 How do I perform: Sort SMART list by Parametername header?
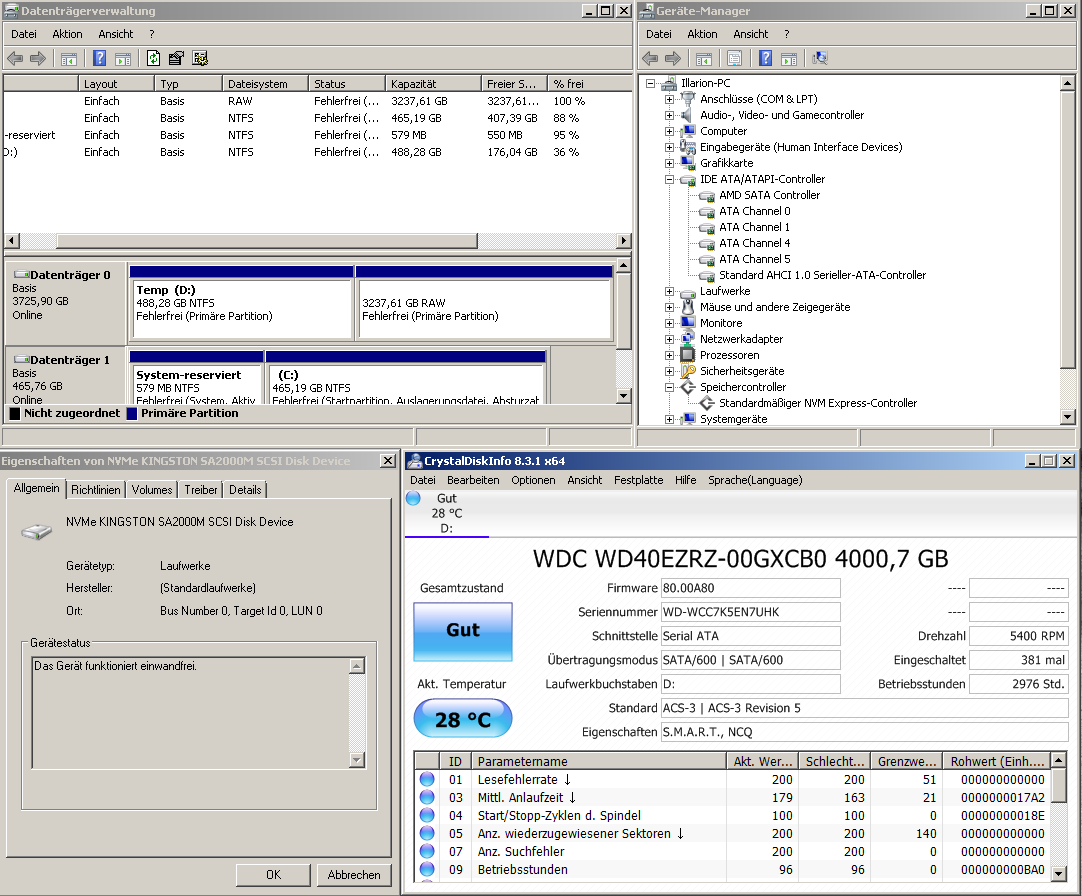point(598,761)
